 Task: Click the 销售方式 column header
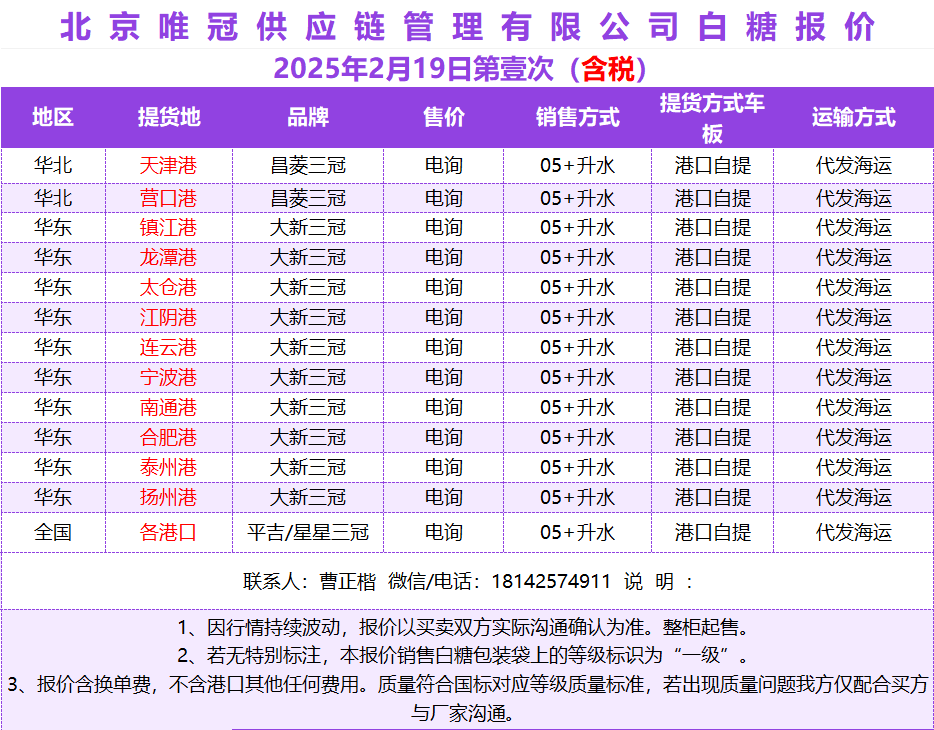(x=577, y=117)
